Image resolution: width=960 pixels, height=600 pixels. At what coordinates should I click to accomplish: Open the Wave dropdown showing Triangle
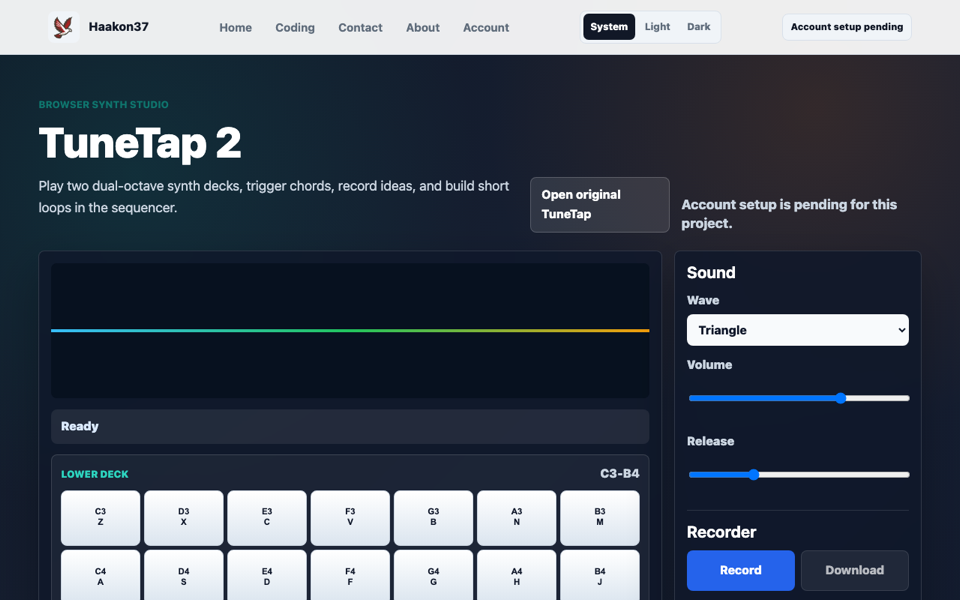point(798,330)
